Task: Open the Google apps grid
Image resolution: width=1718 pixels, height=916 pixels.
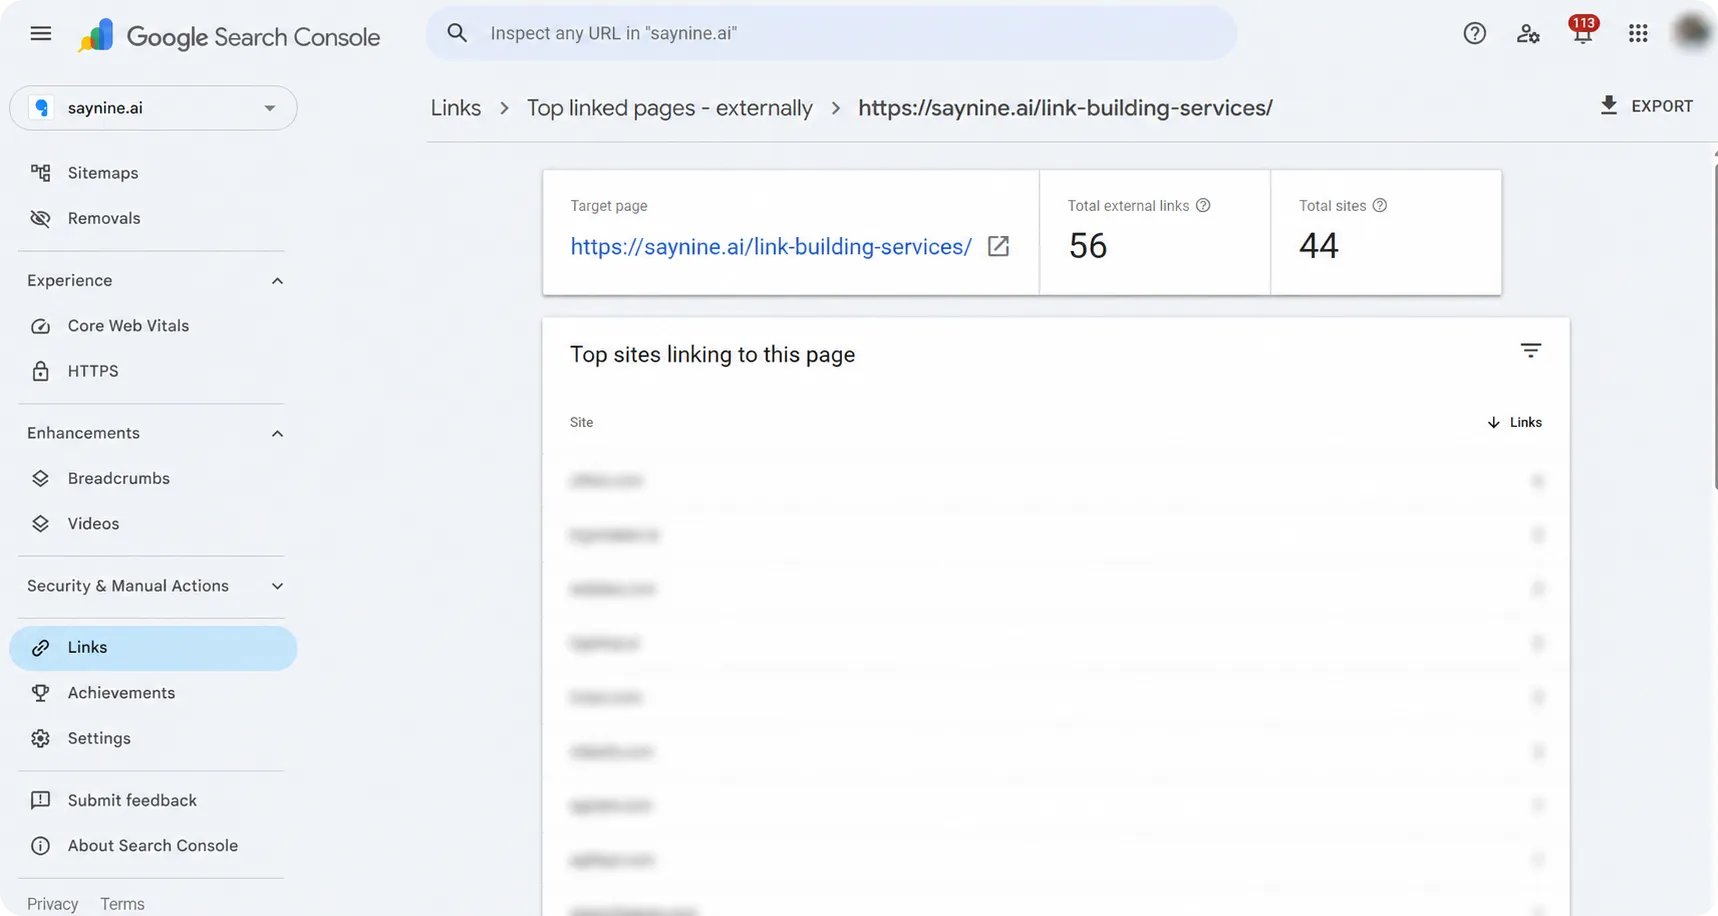Action: pos(1638,33)
